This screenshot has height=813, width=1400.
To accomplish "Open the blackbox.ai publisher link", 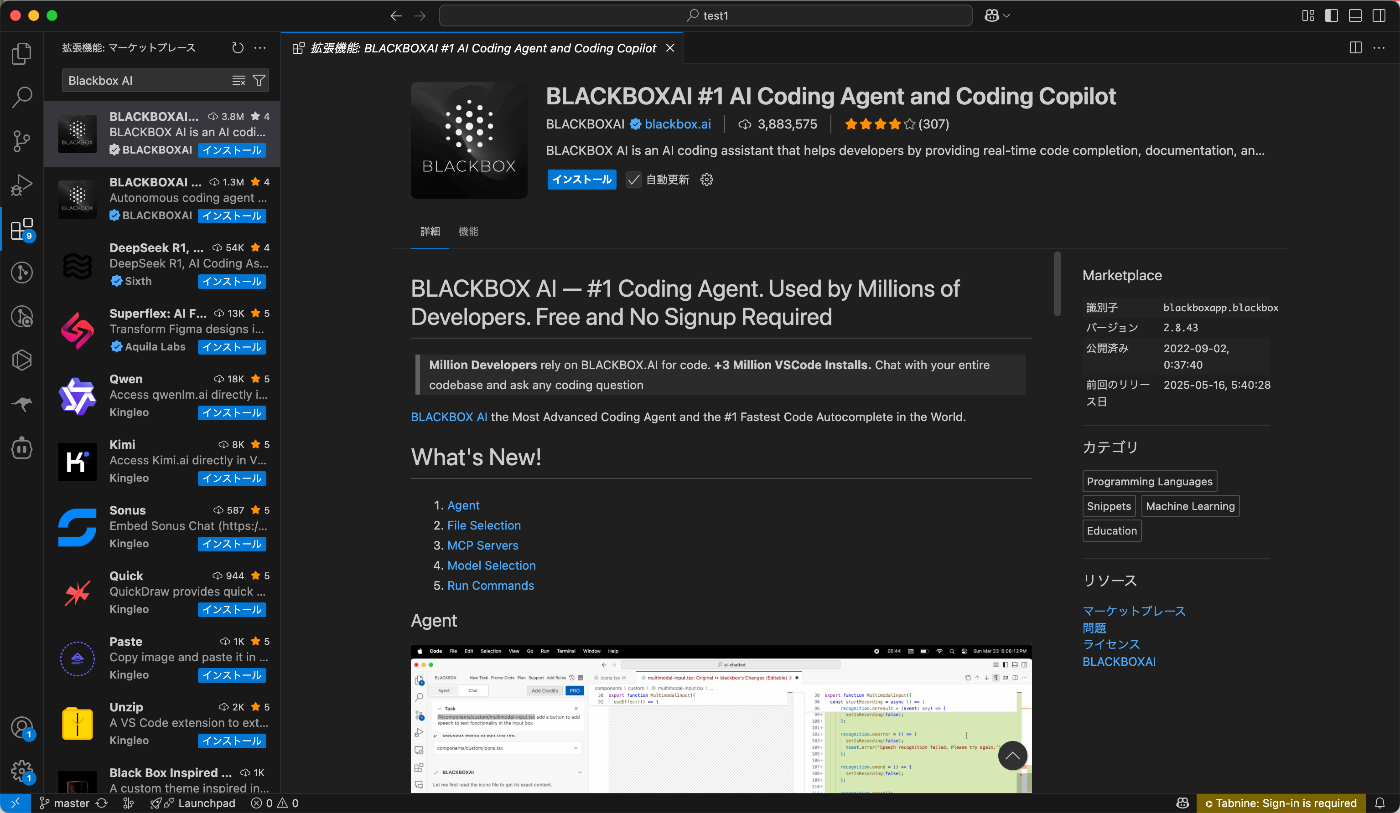I will pos(678,124).
